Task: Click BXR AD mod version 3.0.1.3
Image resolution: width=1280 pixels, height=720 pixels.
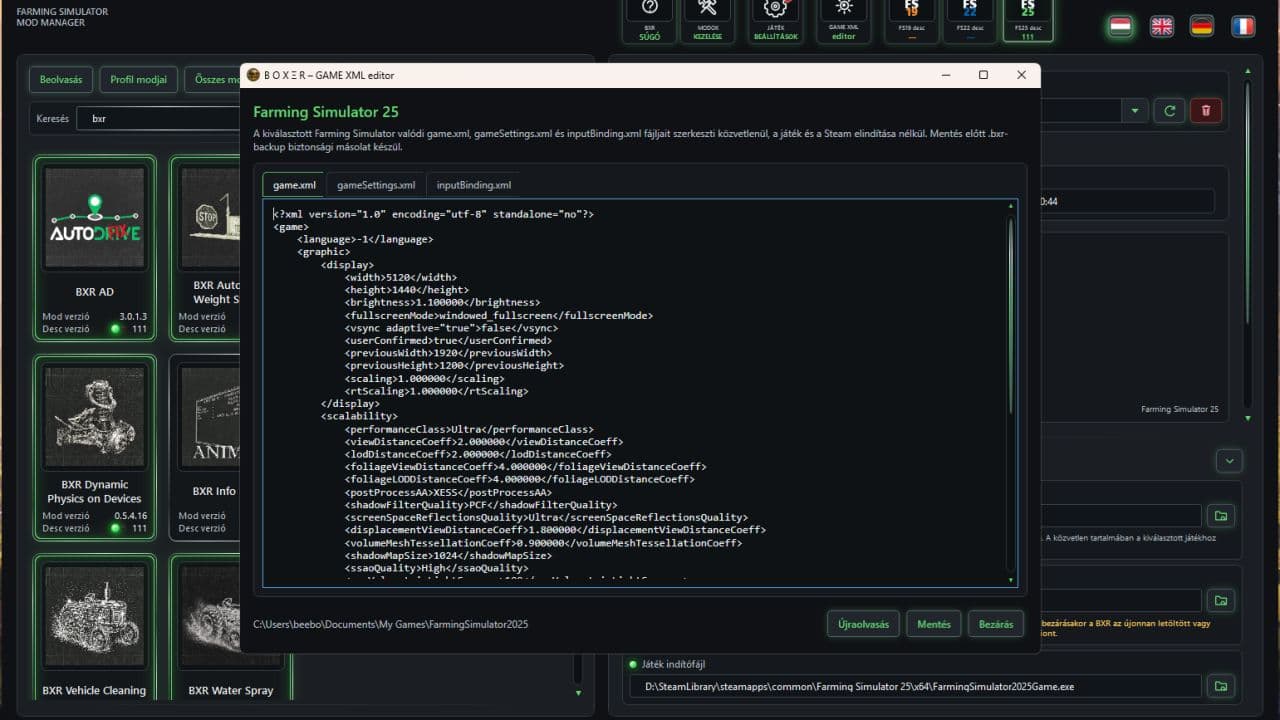Action: [133, 316]
